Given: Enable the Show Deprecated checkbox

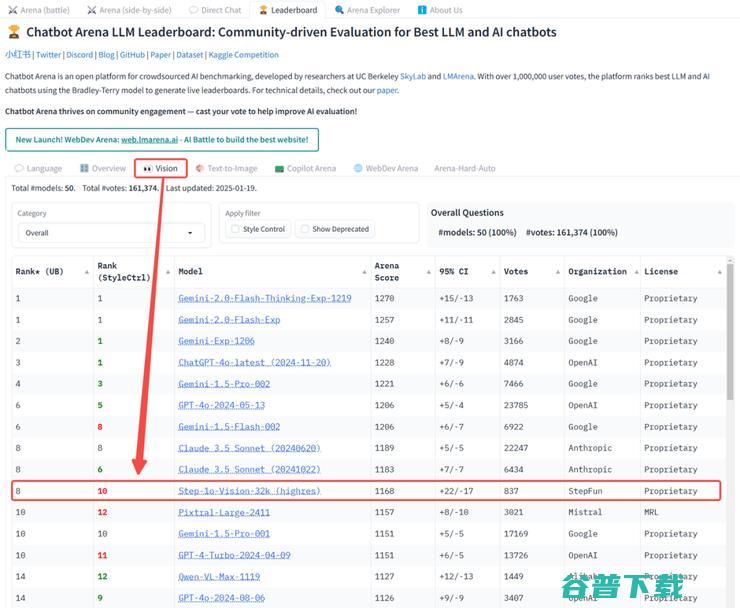Looking at the screenshot, I should [305, 229].
